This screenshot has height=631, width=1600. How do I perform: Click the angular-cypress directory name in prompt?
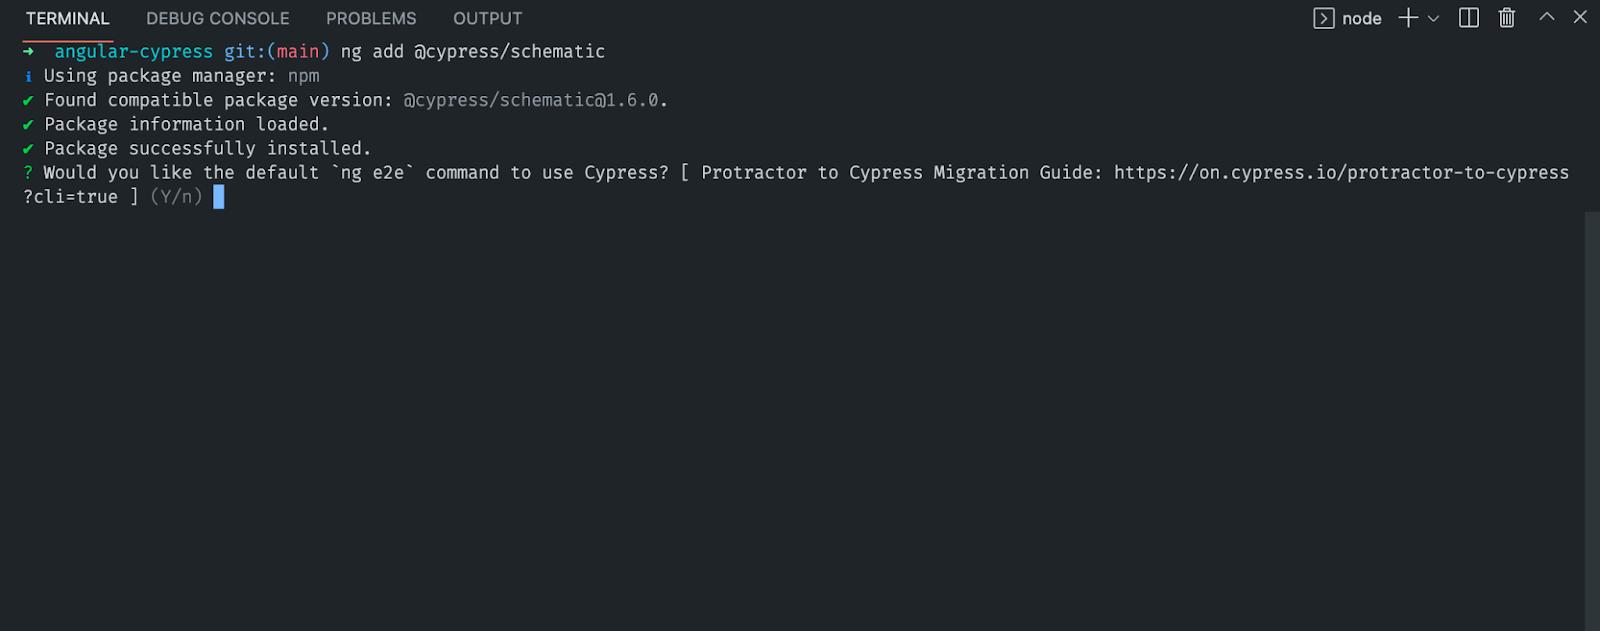point(134,51)
